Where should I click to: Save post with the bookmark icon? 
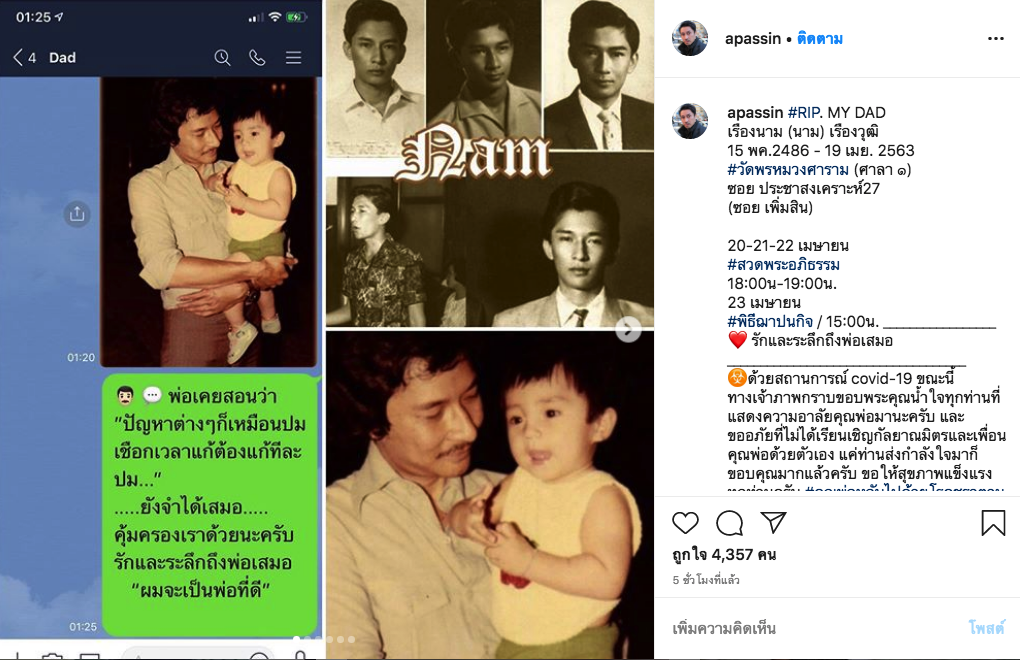(993, 523)
